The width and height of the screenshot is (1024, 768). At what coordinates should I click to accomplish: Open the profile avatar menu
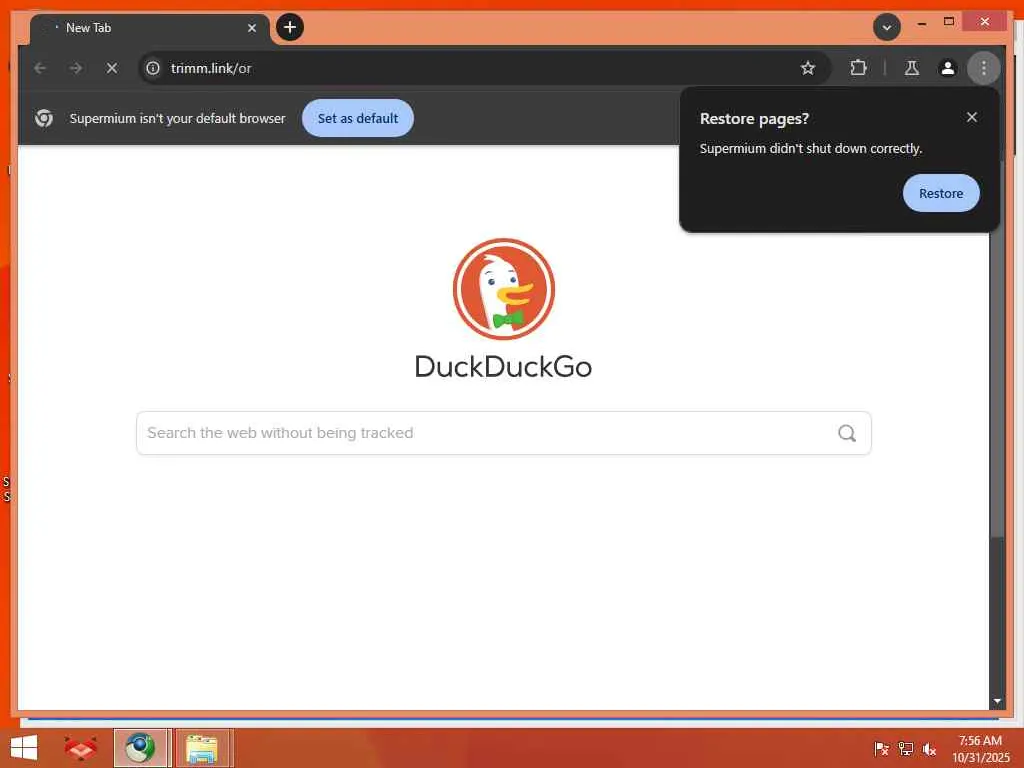(x=948, y=68)
